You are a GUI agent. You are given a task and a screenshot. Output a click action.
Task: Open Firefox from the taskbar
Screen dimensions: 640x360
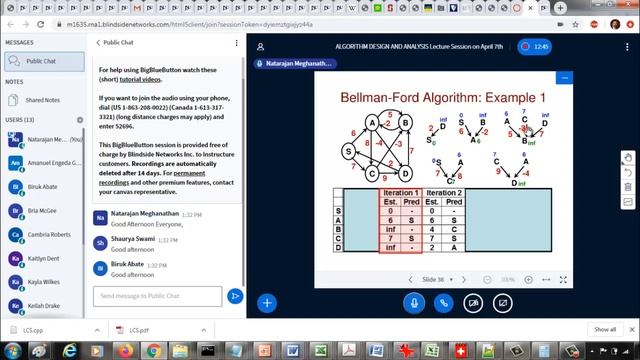125,351
